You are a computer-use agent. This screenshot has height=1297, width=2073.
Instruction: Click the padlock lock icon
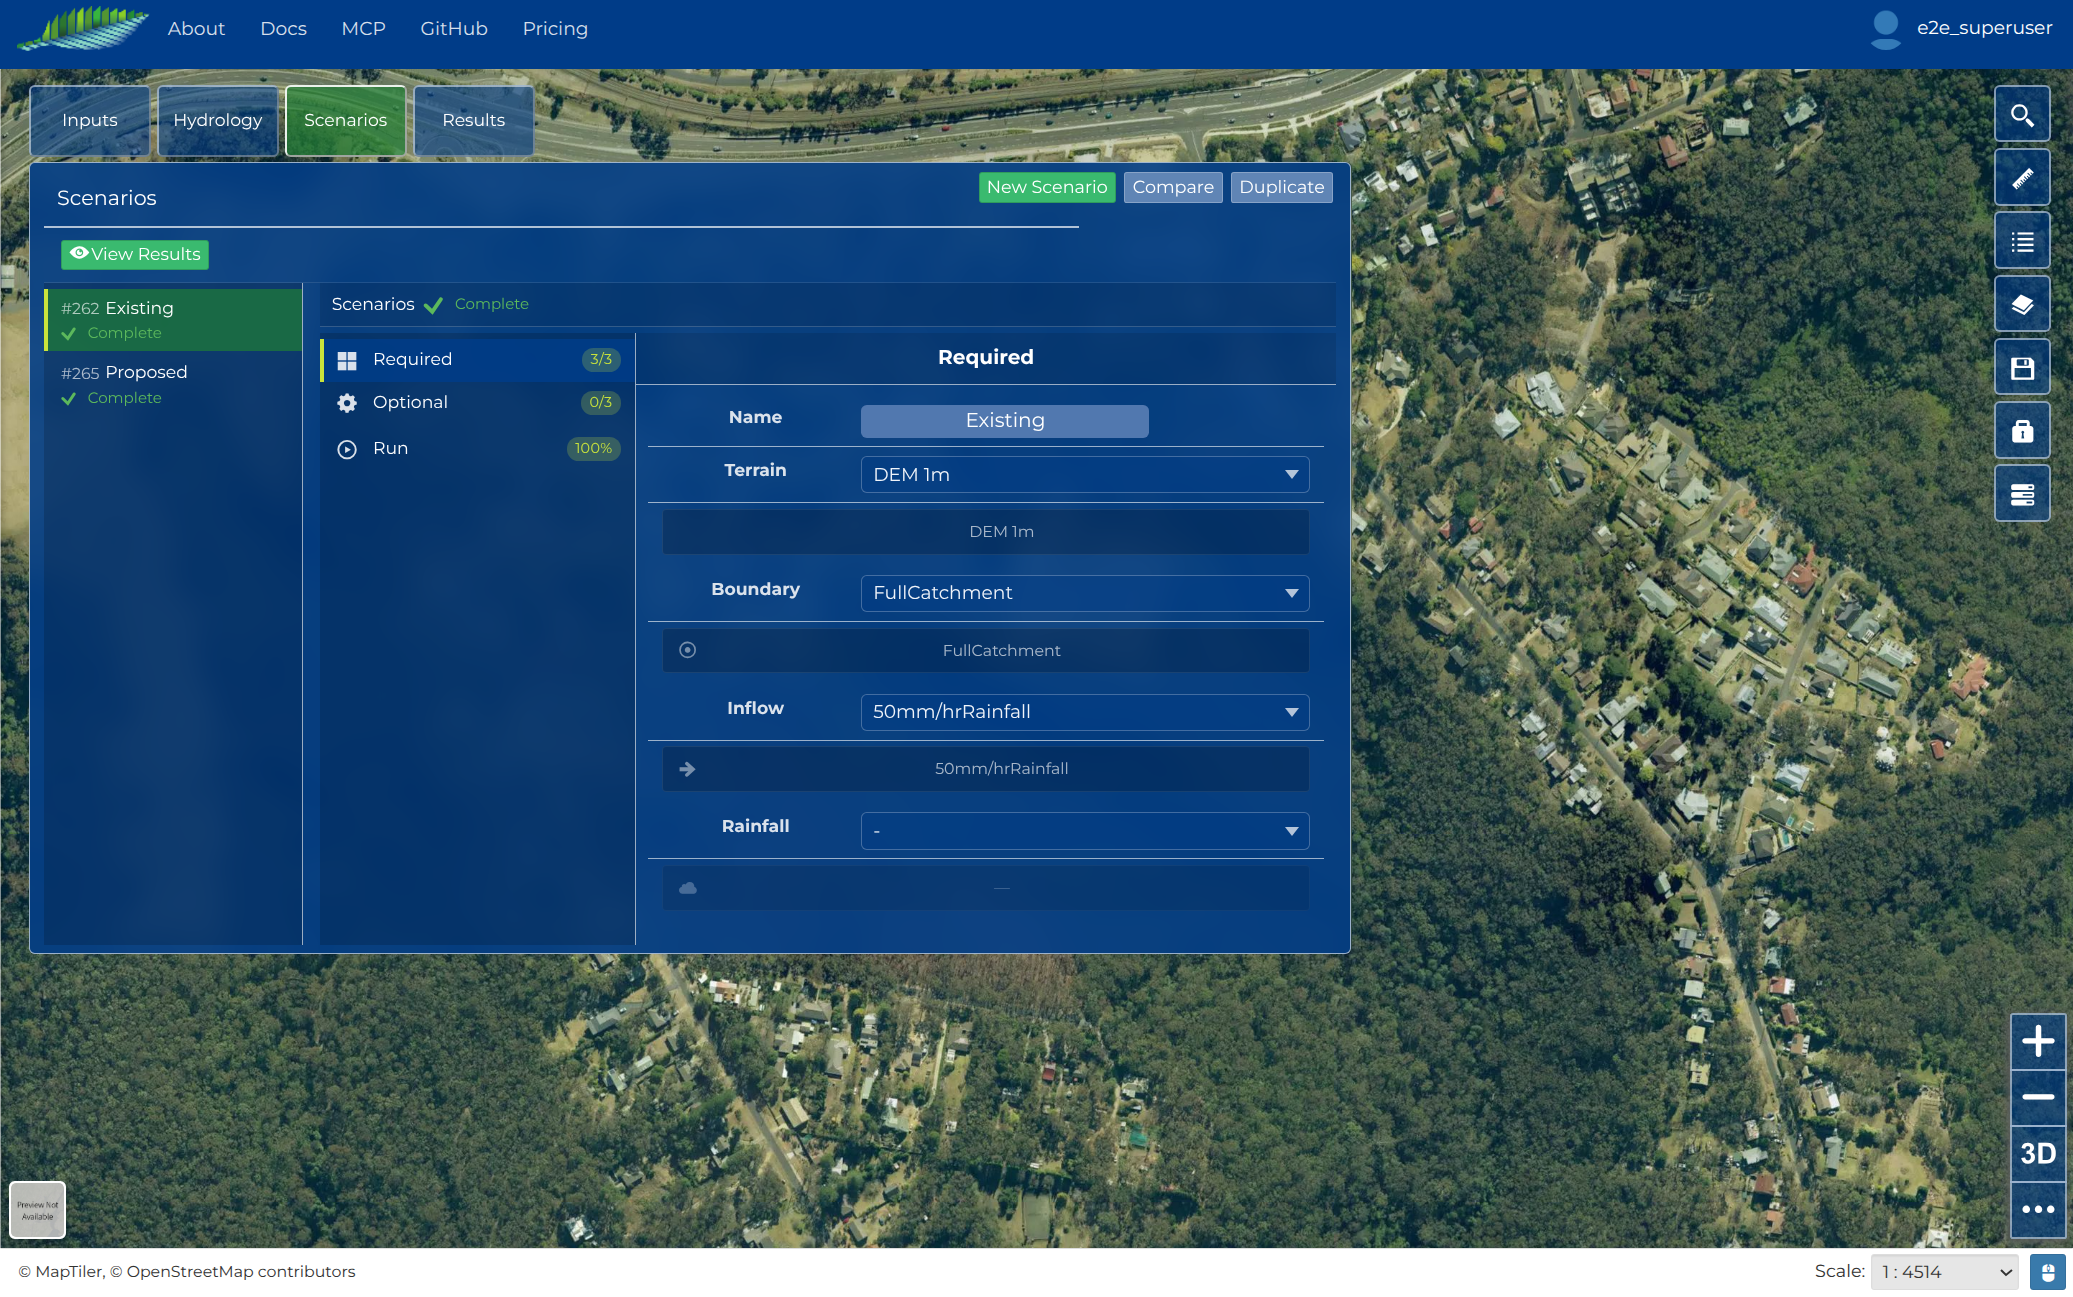coord(2022,430)
